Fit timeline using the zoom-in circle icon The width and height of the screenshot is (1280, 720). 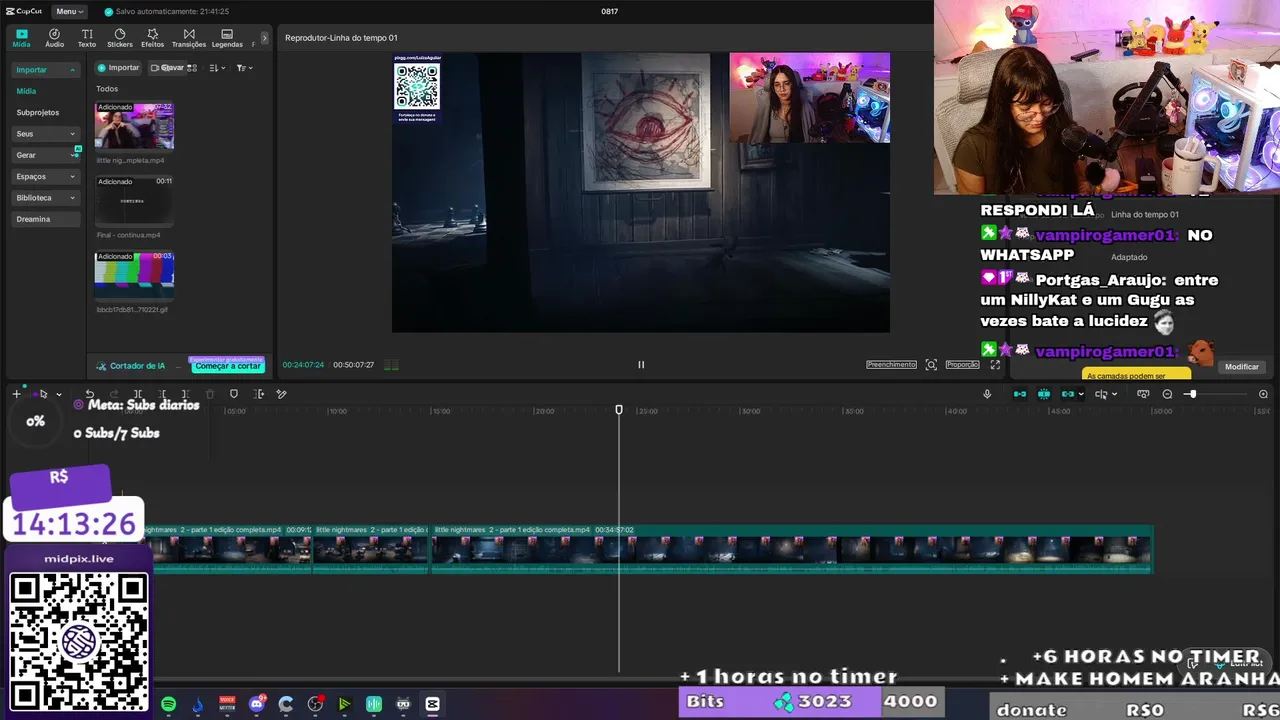pos(1263,394)
